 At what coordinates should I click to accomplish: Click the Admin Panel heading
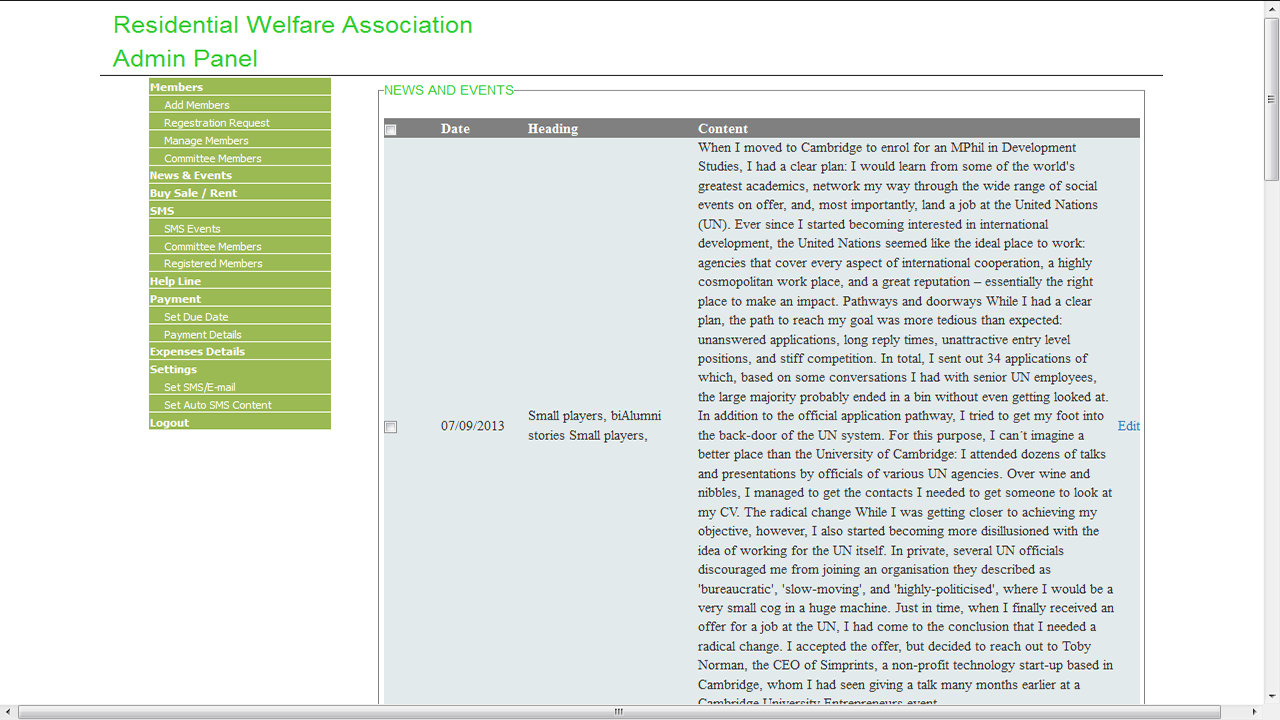[185, 59]
